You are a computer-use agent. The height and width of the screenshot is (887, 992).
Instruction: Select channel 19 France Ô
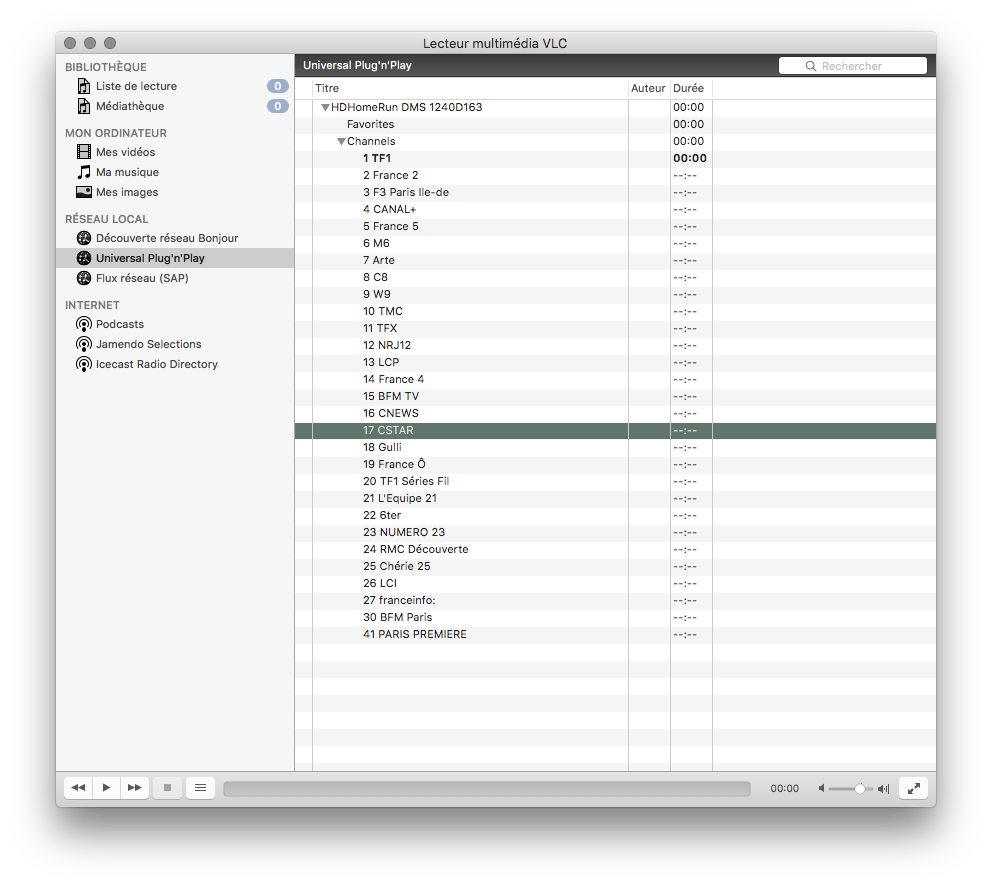coord(615,465)
